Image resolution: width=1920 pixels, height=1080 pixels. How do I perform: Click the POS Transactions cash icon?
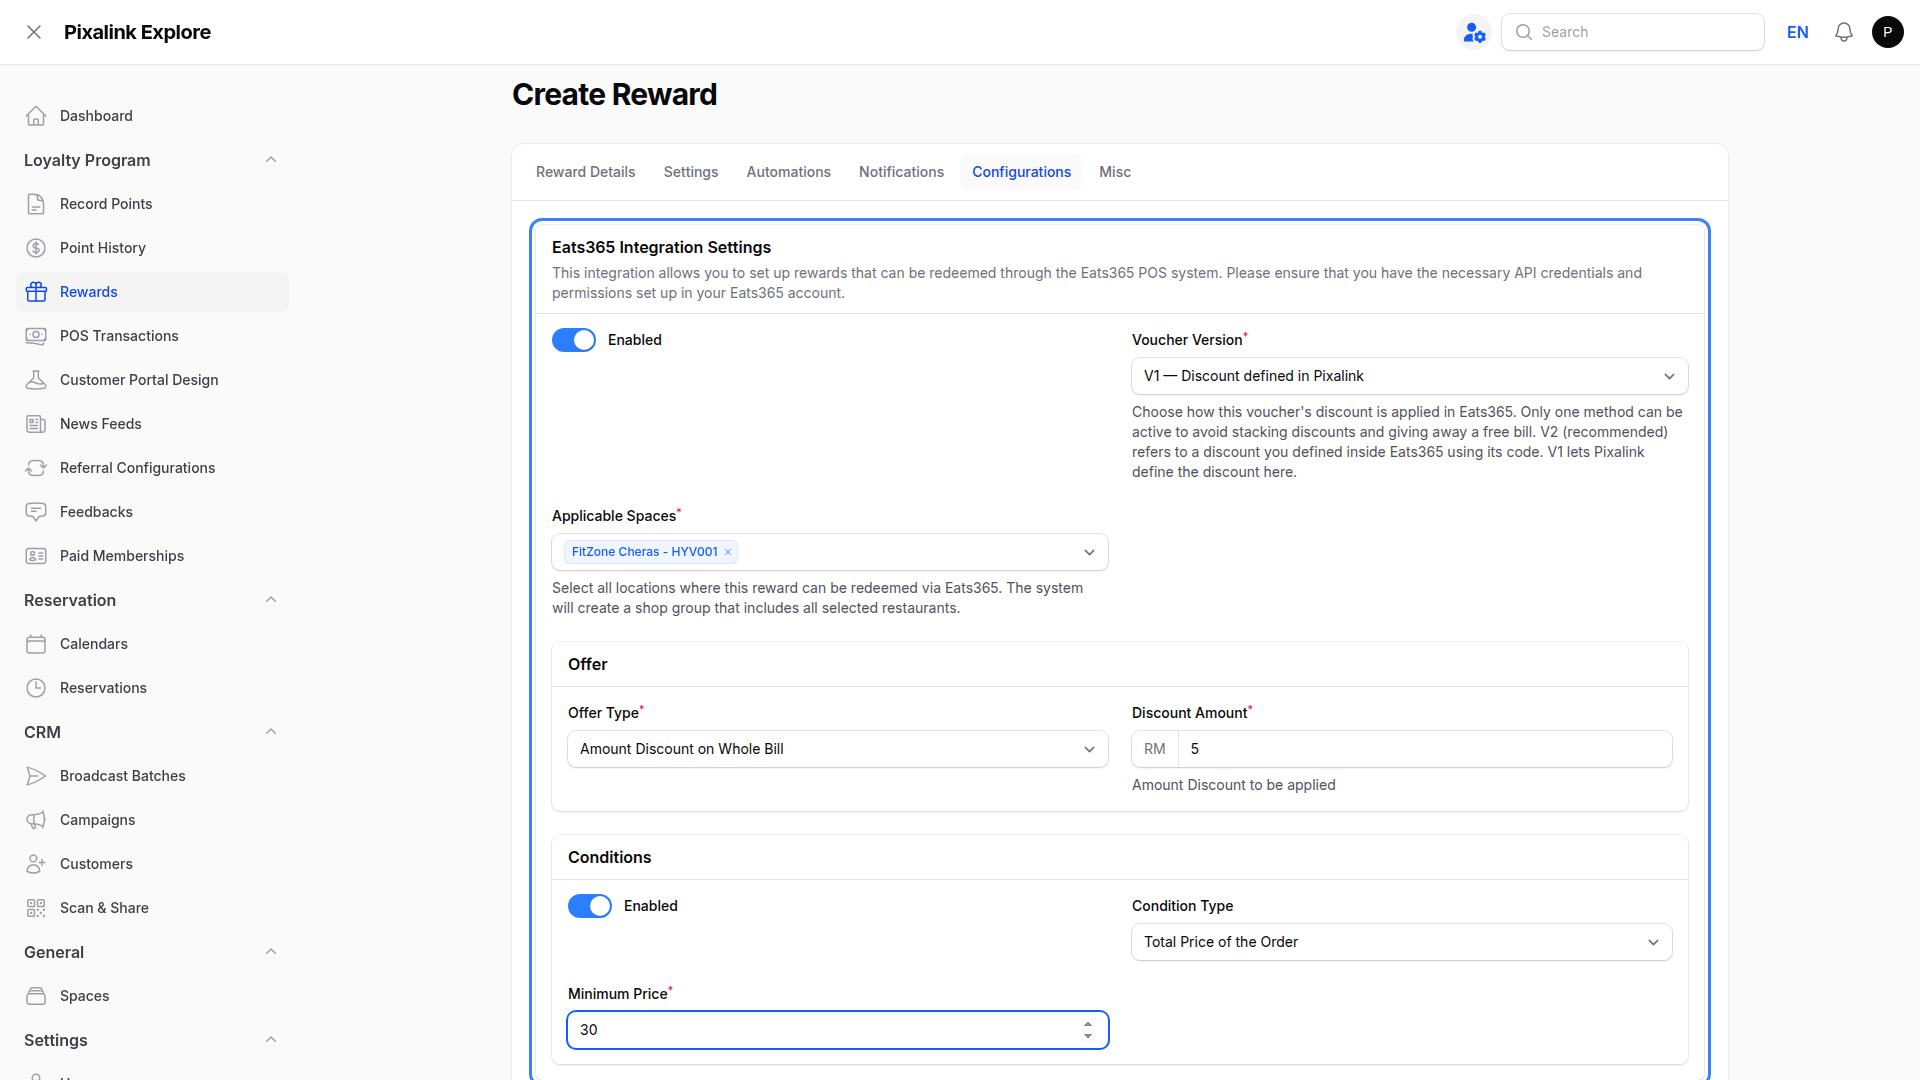click(36, 336)
